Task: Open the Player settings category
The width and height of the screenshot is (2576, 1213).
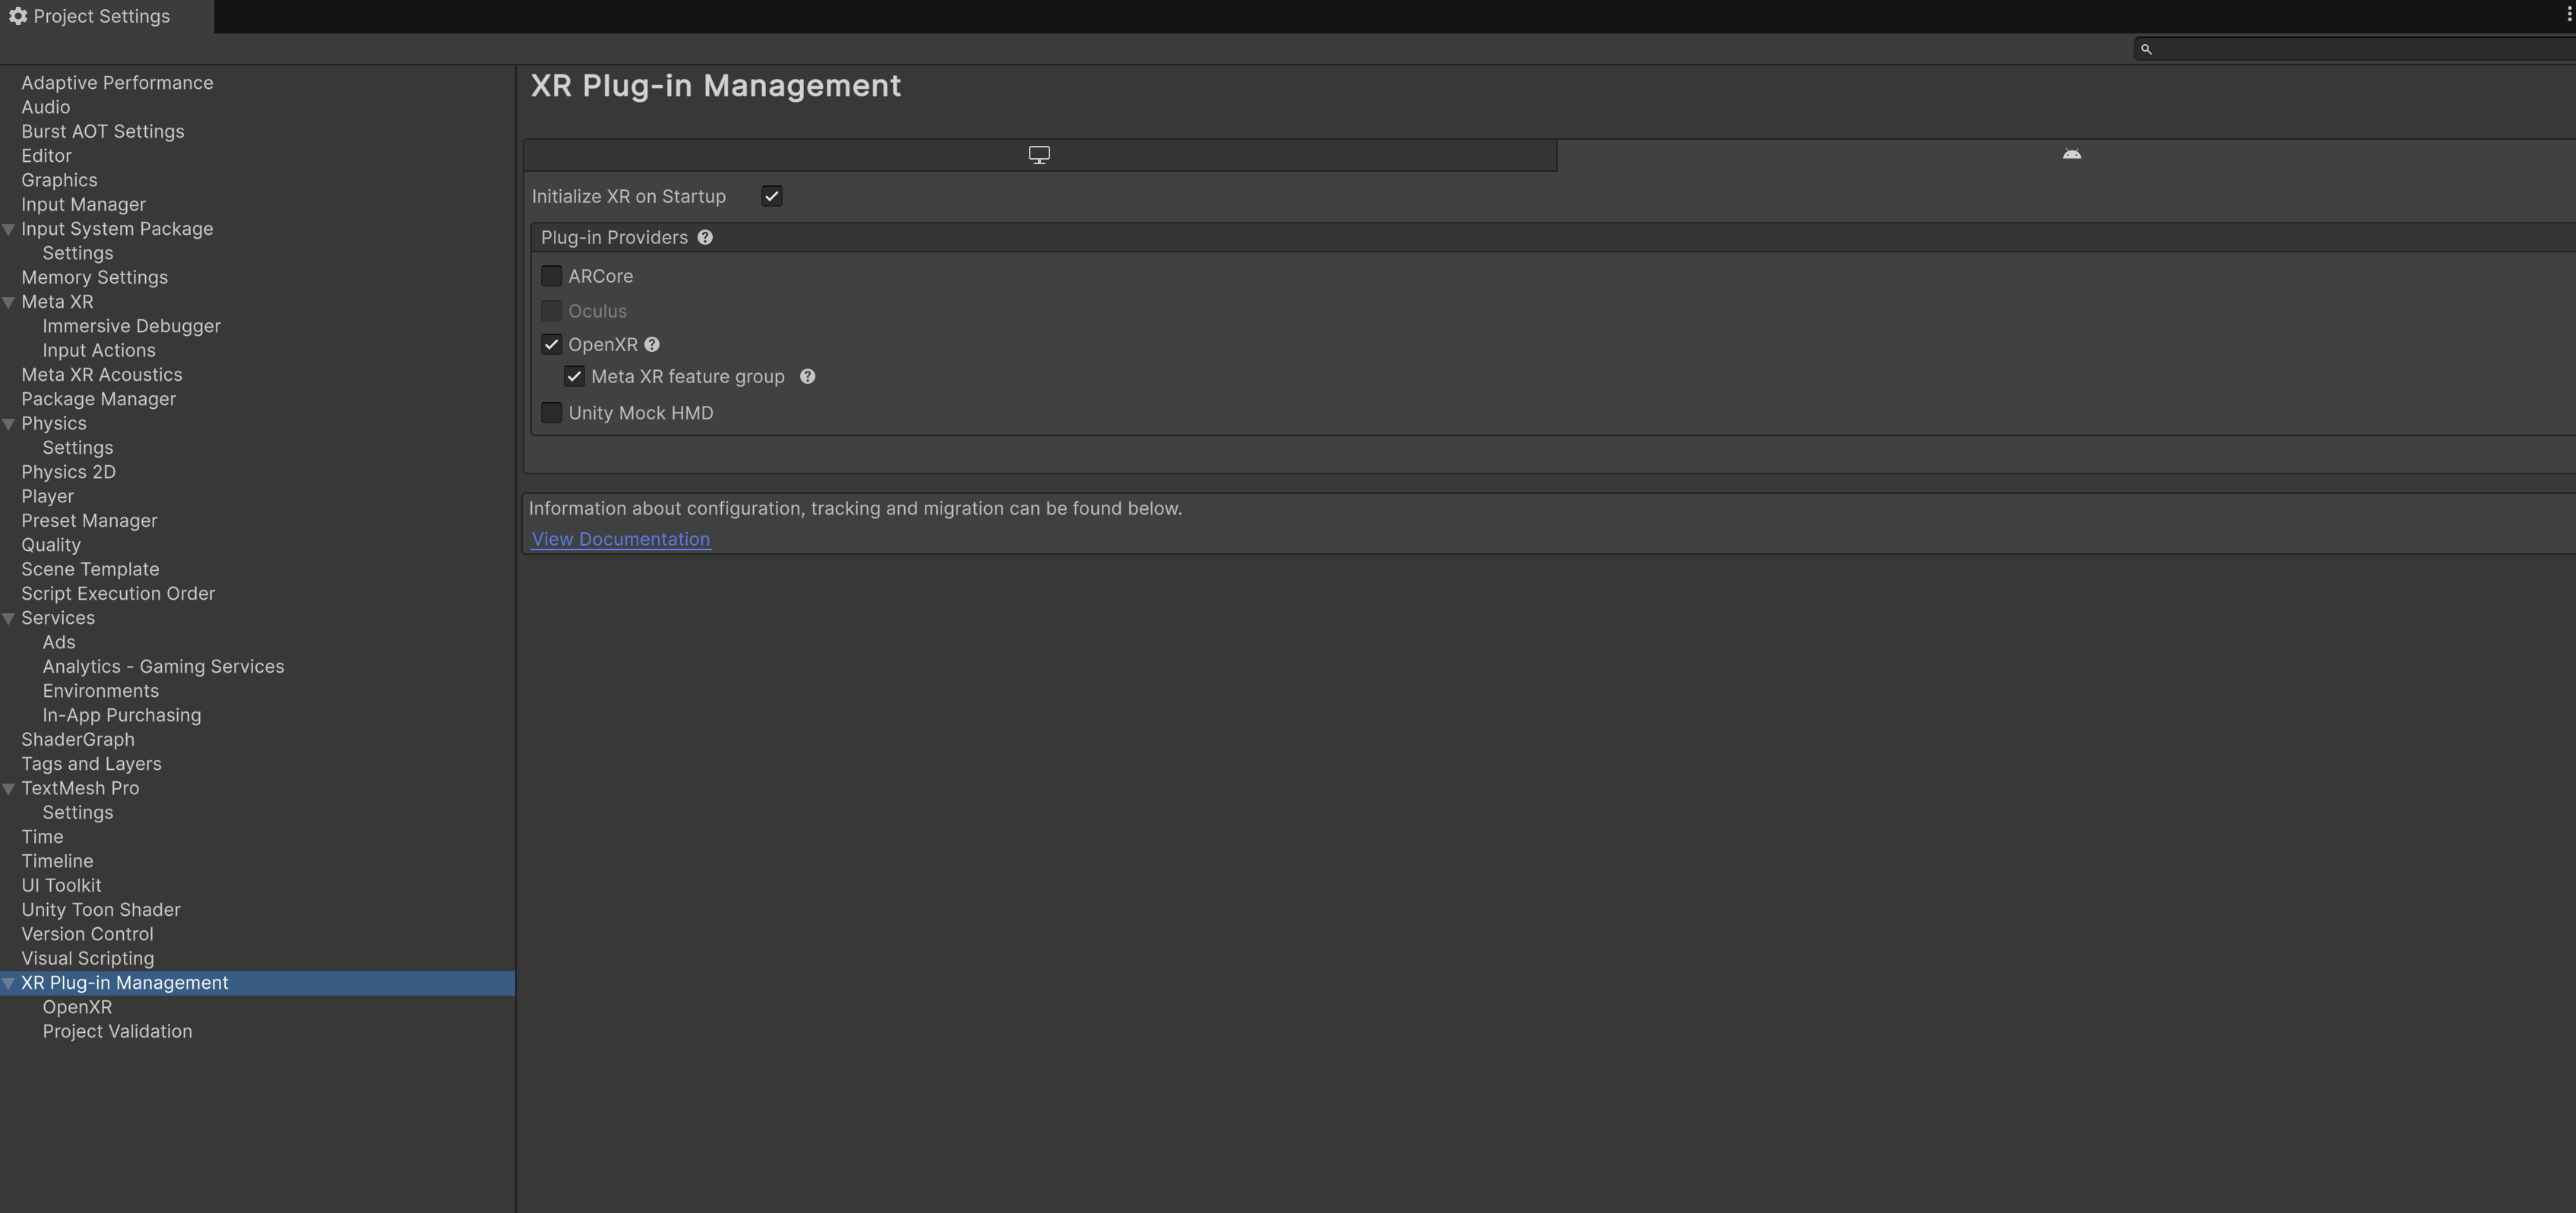Action: (47, 496)
